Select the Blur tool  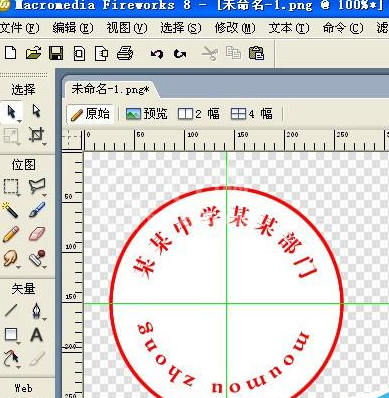10,258
